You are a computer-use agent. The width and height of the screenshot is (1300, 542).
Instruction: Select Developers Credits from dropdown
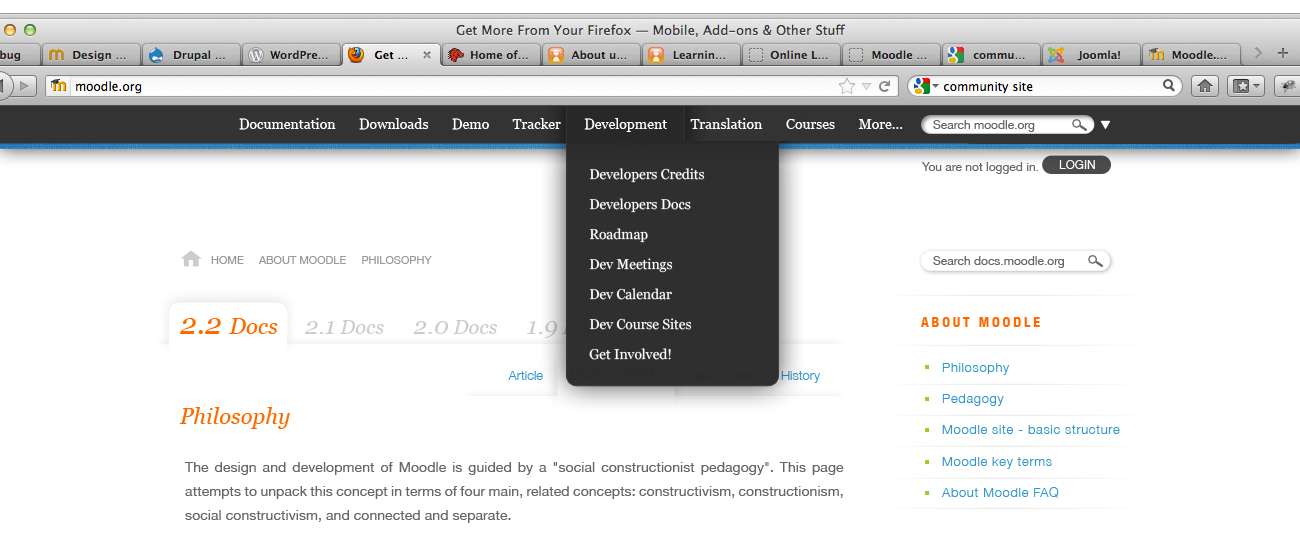(x=646, y=174)
